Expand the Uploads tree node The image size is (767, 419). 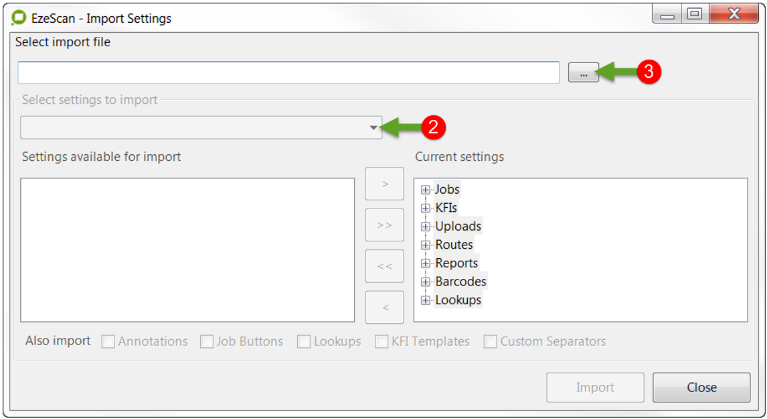pos(426,227)
